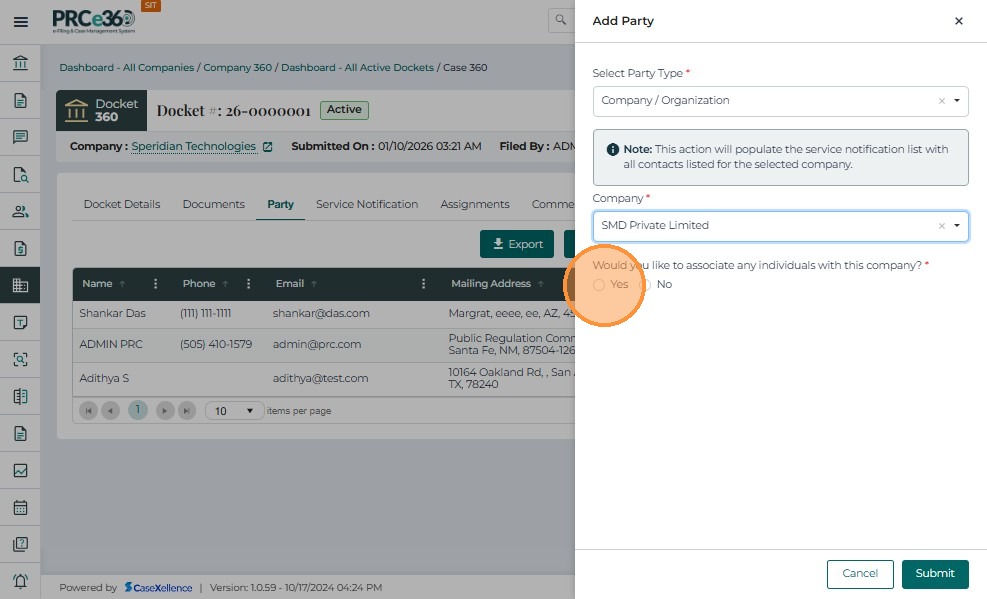
Task: Switch to the Service Notification tab
Action: [367, 204]
